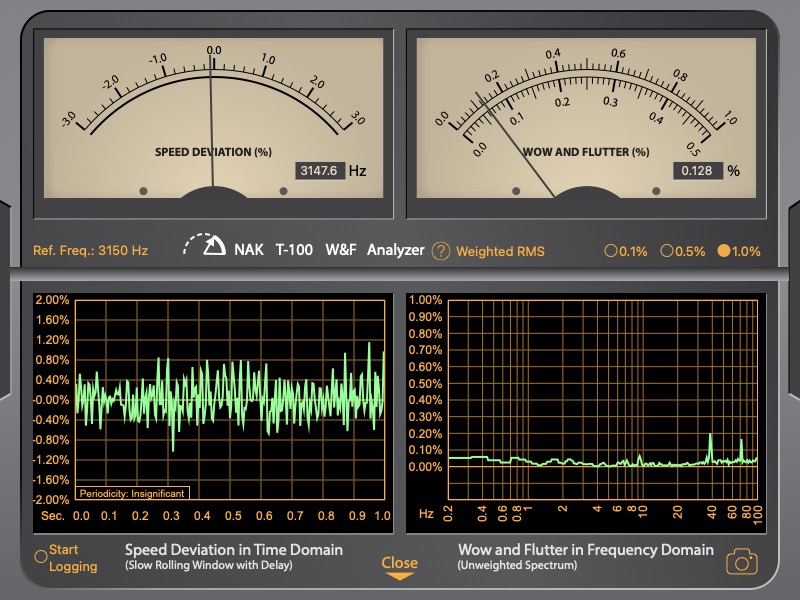This screenshot has height=600, width=800.
Task: Click the 0.128 % wow and flutter readout
Action: [697, 170]
